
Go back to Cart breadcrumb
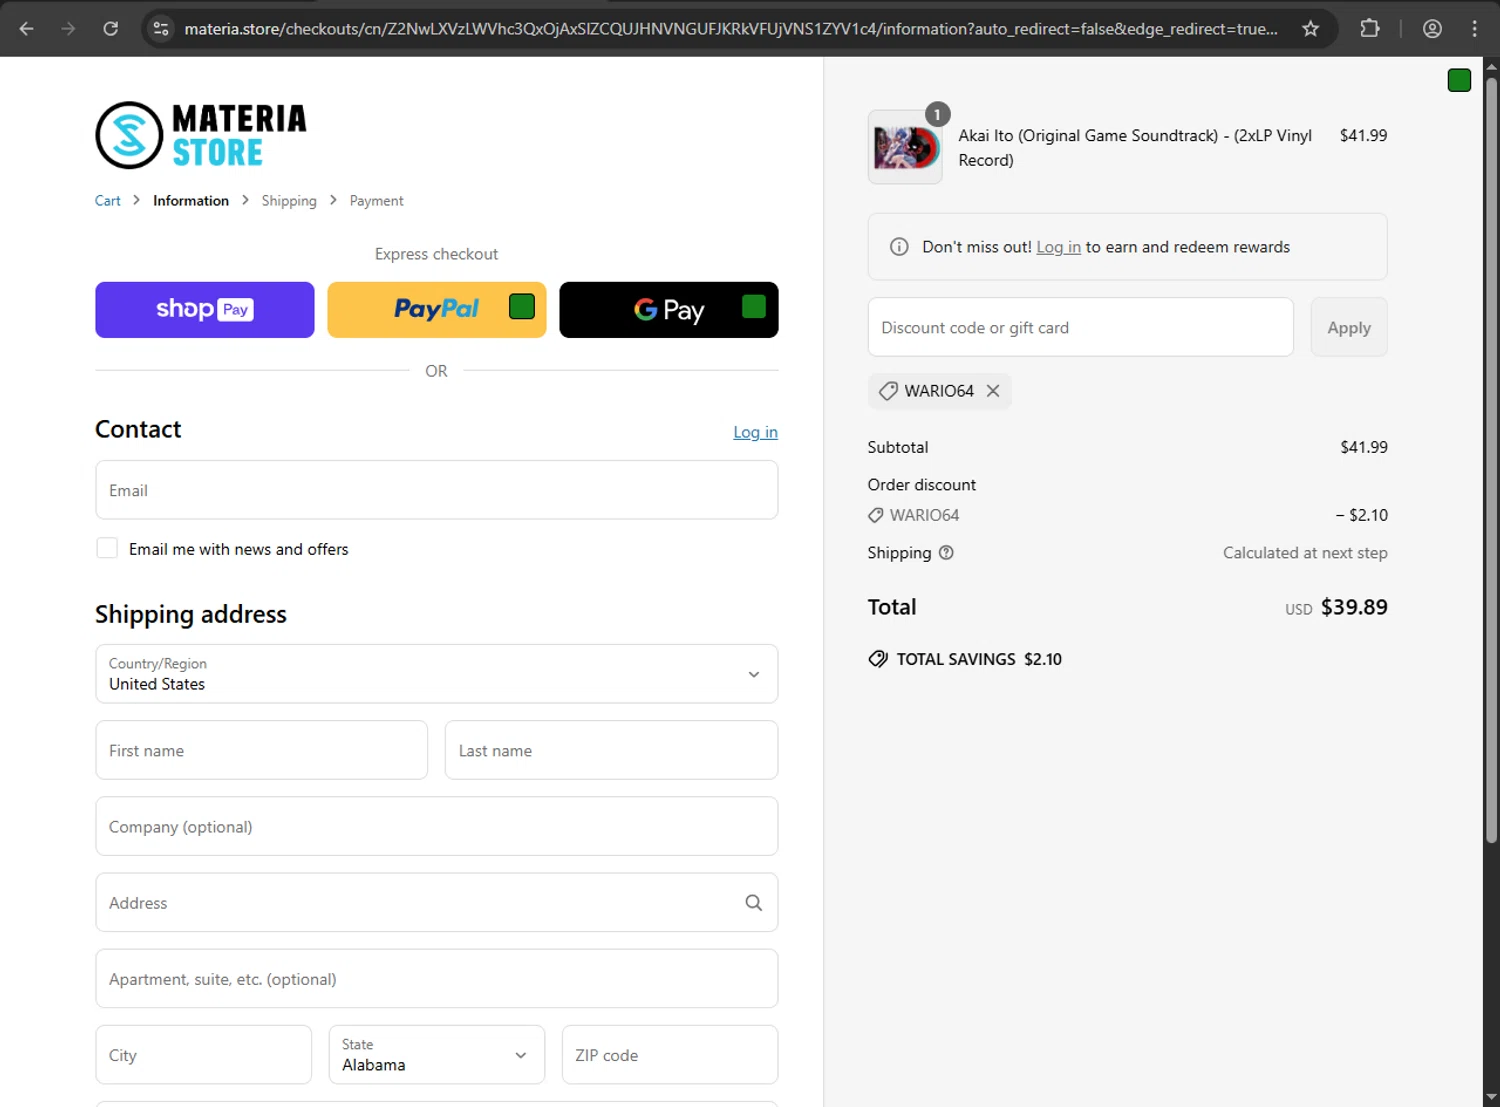[108, 201]
